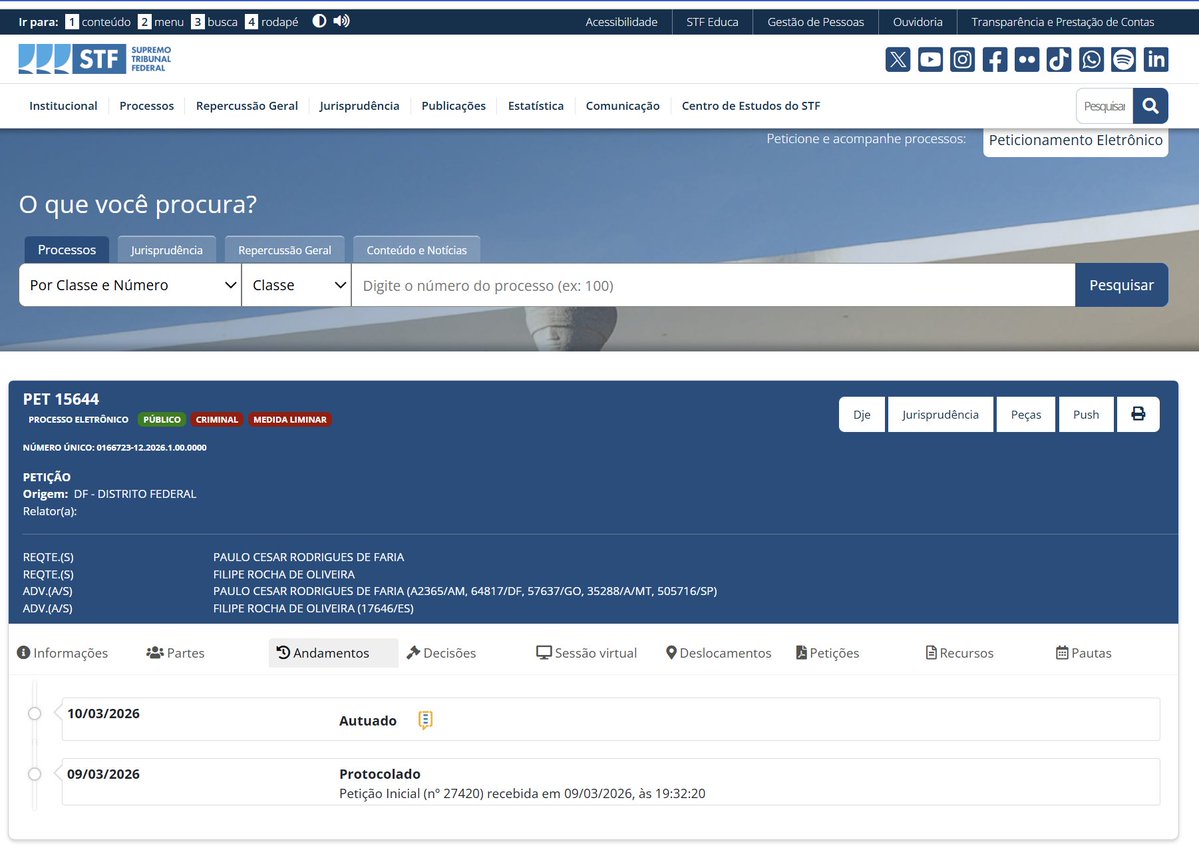
Task: Open the Classe dropdown
Action: (x=296, y=285)
